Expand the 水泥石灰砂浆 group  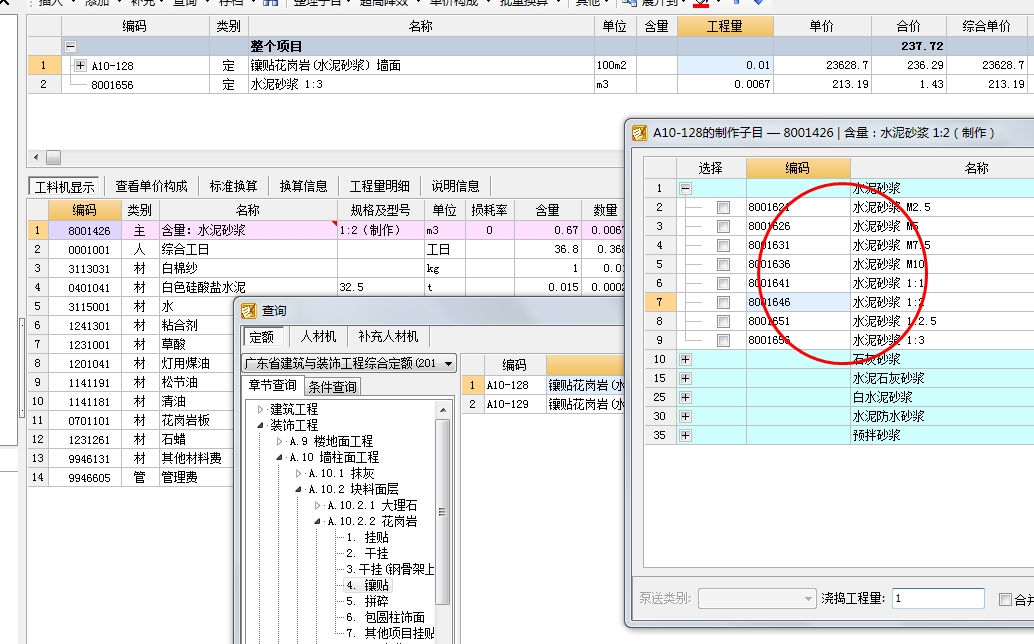686,378
